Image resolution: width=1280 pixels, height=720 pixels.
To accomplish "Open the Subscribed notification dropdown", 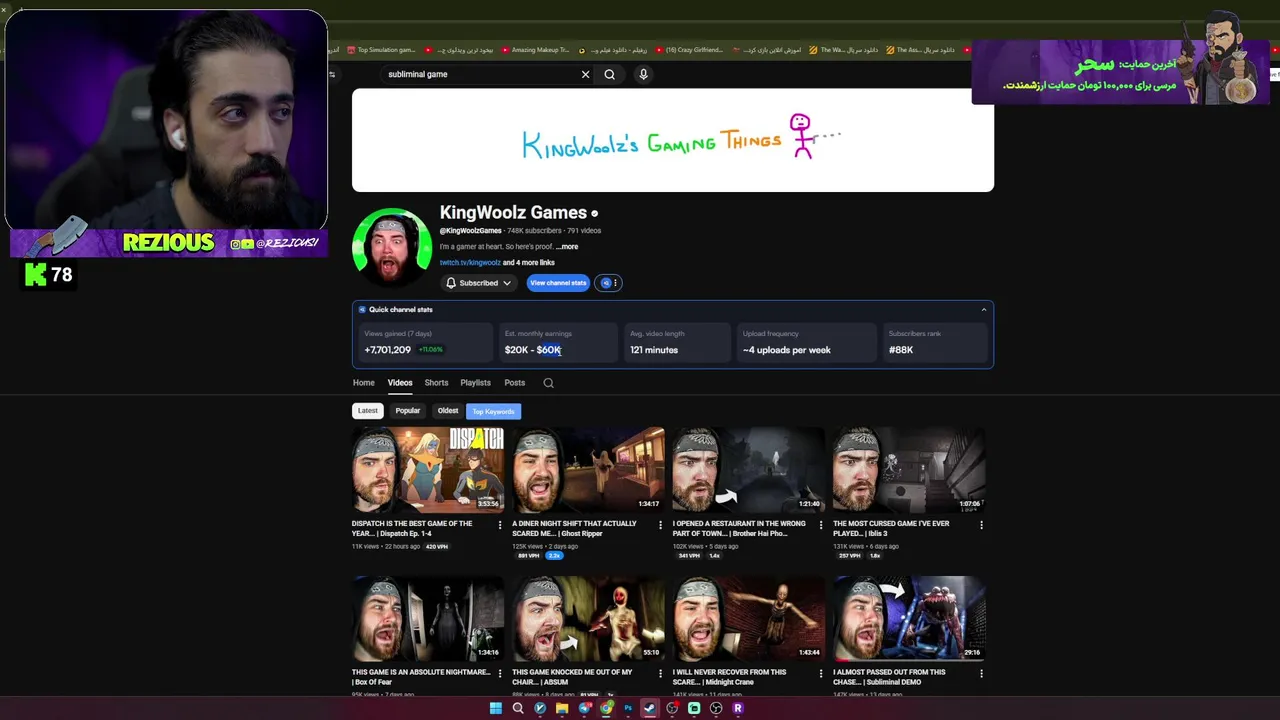I will (479, 283).
